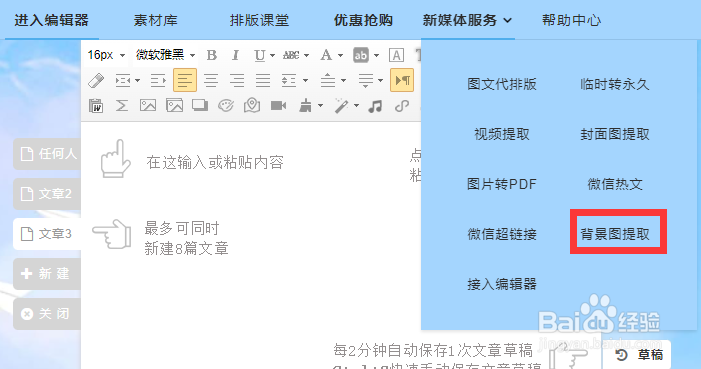Expand the strikethrough dropdown arrow

[x=307, y=56]
